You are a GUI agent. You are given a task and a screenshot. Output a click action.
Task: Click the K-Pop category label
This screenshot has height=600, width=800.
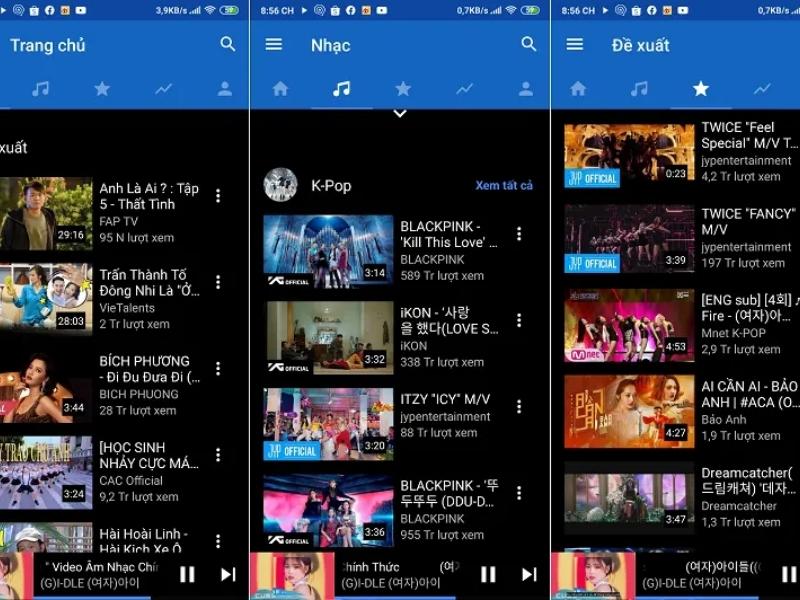pyautogui.click(x=331, y=185)
